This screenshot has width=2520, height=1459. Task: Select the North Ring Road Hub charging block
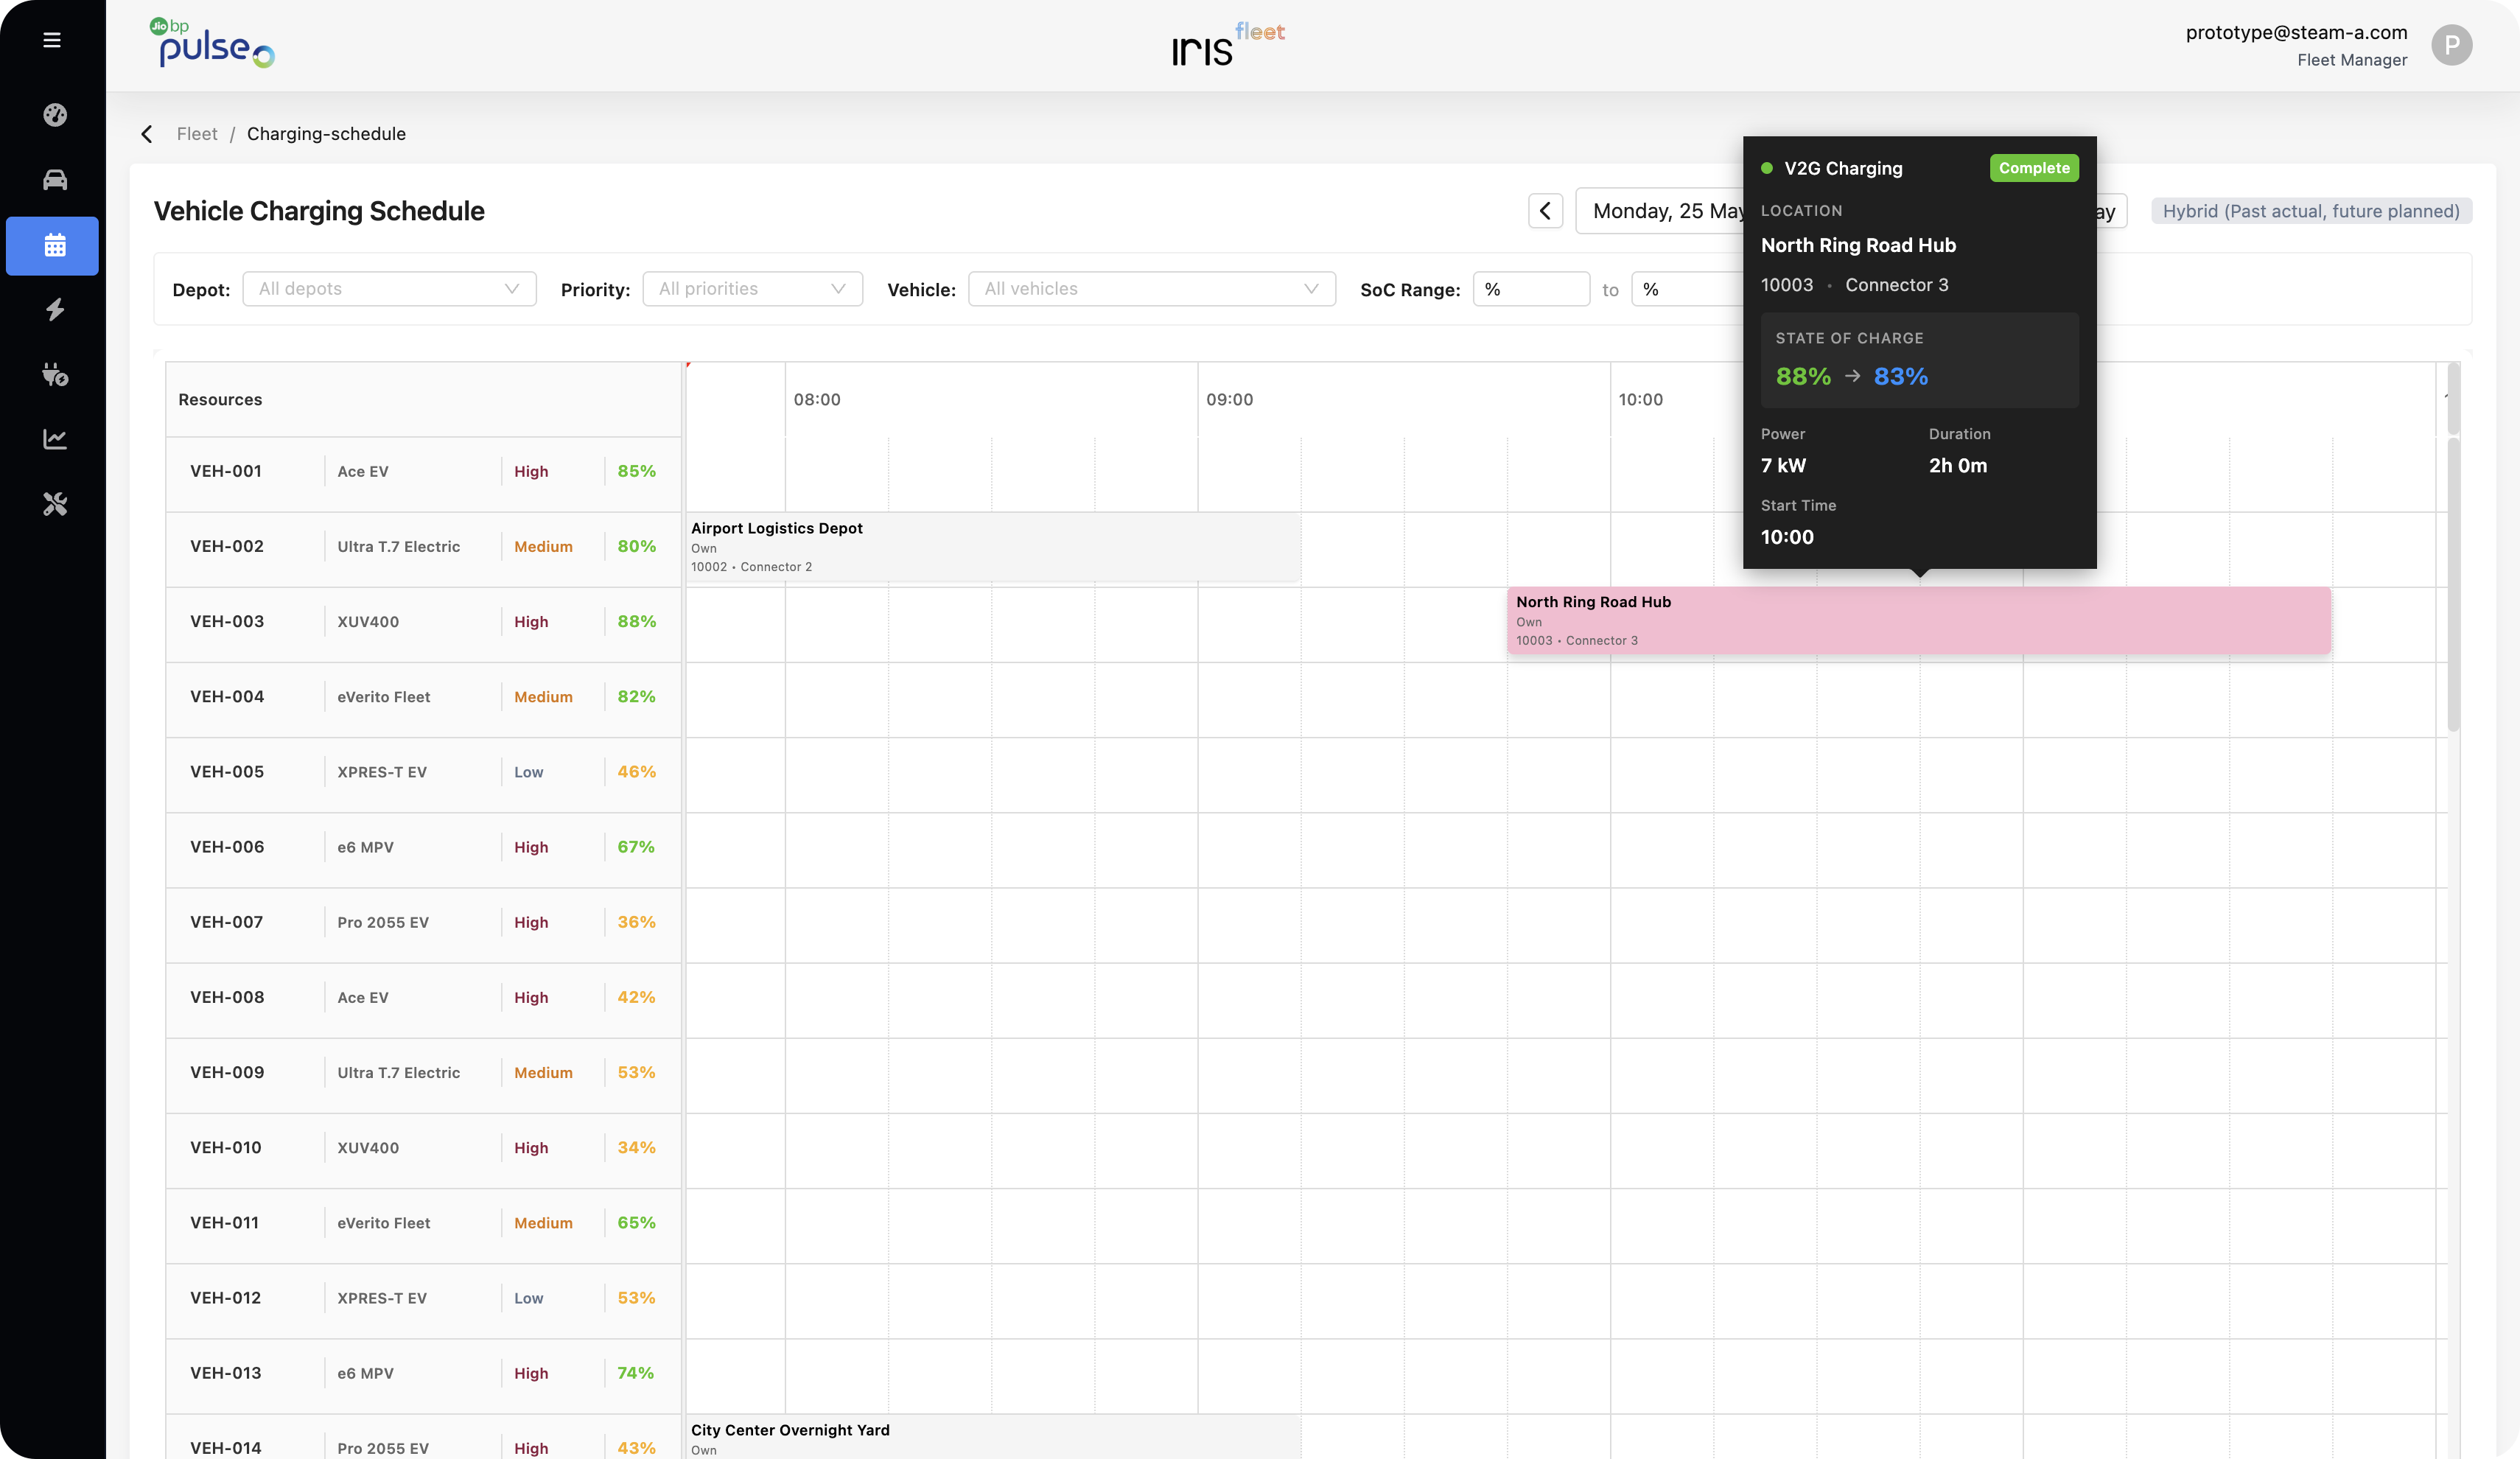point(1919,621)
